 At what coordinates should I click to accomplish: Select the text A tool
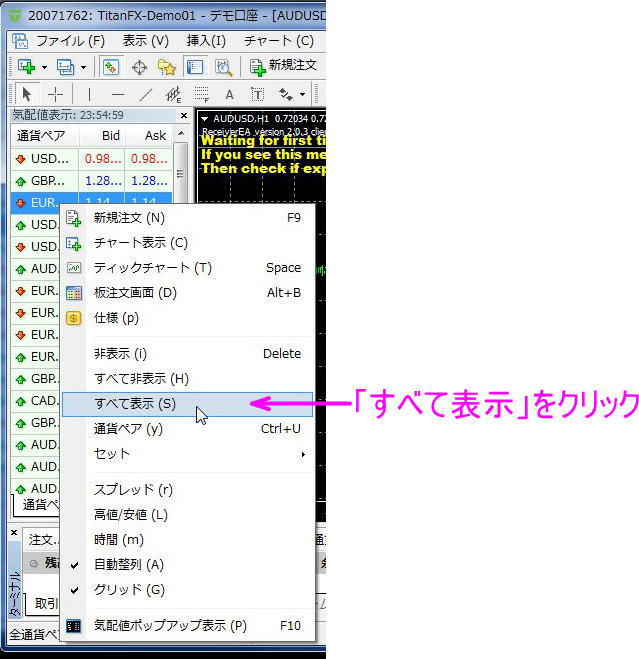(x=229, y=94)
